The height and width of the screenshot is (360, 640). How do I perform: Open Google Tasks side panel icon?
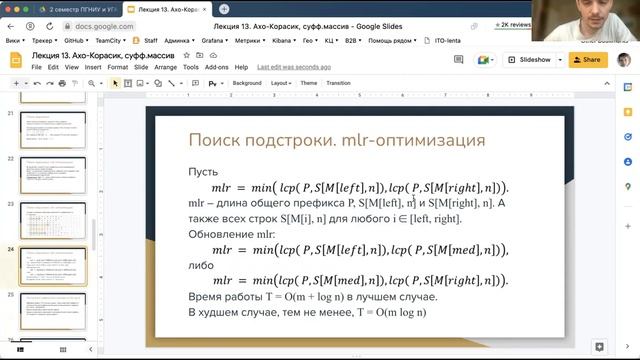point(628,137)
